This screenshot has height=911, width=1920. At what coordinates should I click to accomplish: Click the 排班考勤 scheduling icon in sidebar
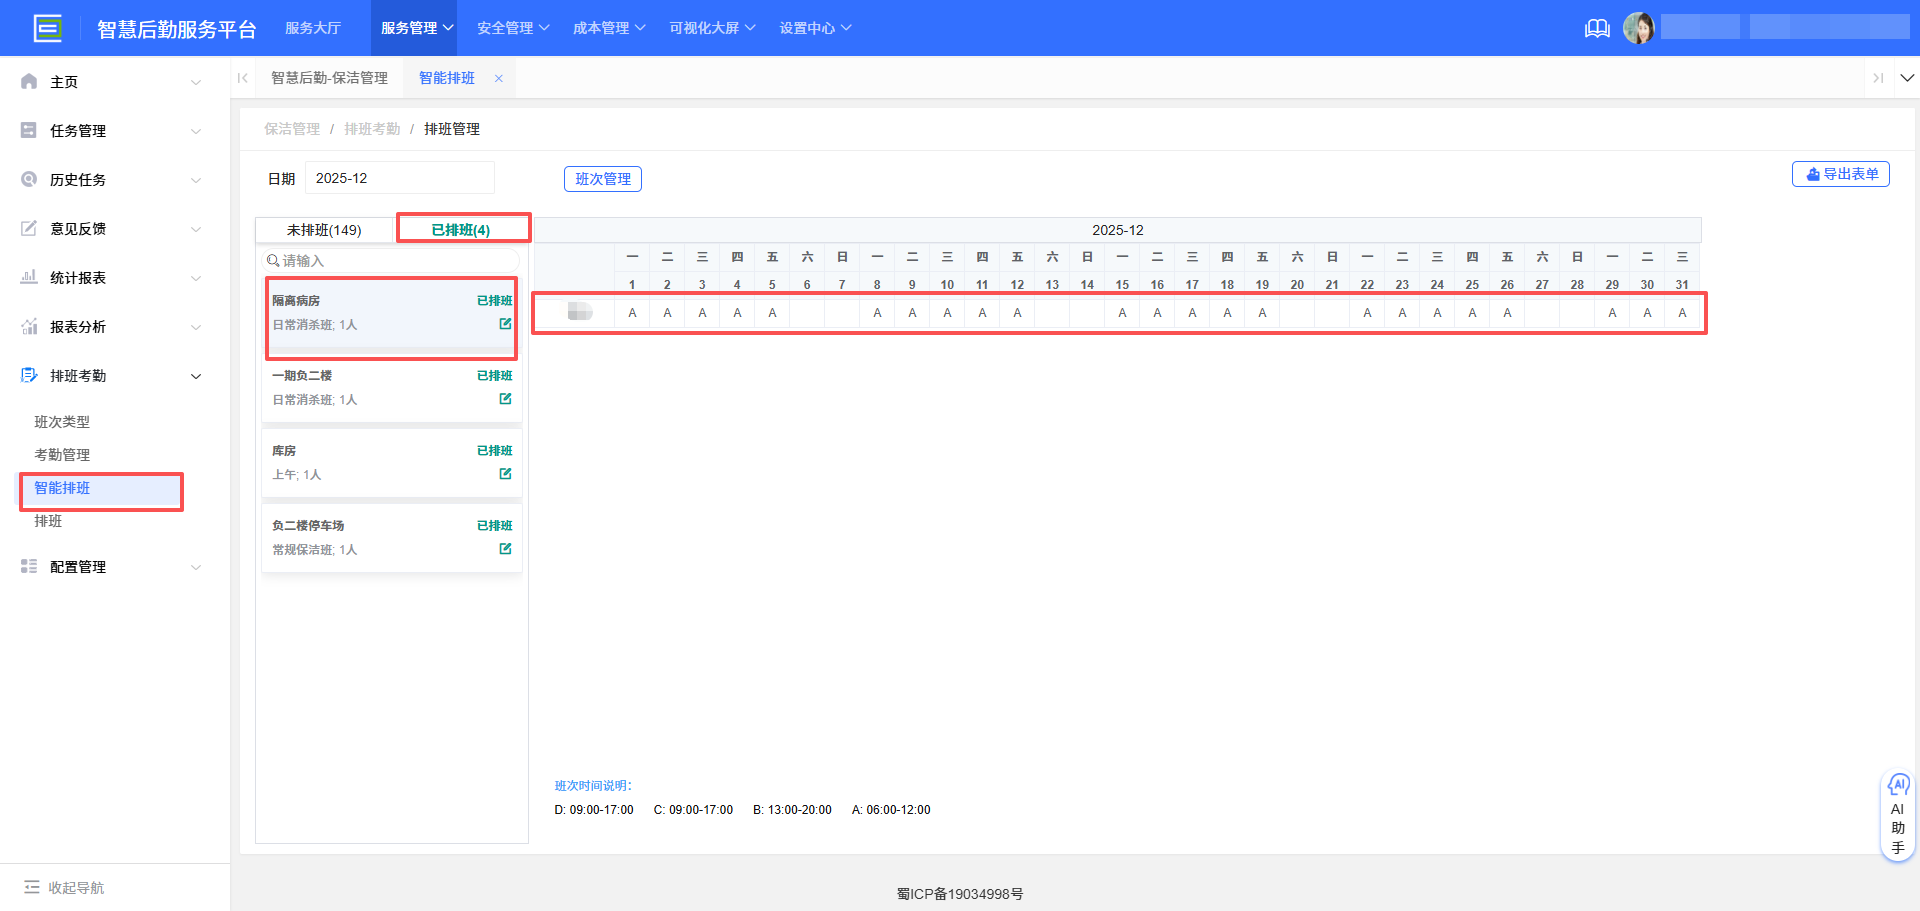pos(29,375)
